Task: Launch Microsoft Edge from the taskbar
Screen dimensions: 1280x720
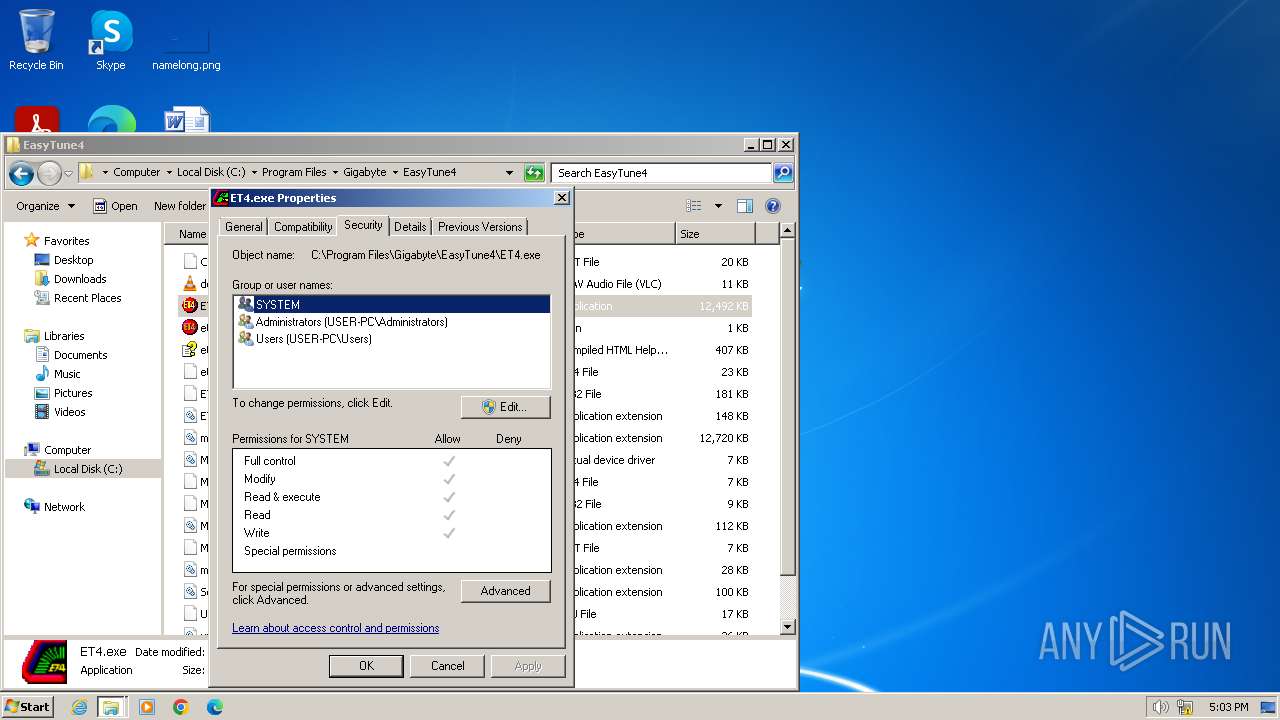Action: 215,707
